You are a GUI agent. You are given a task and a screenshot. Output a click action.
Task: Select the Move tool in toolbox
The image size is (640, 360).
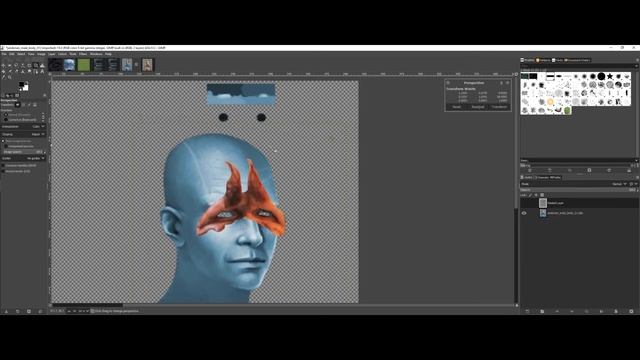tap(3, 65)
